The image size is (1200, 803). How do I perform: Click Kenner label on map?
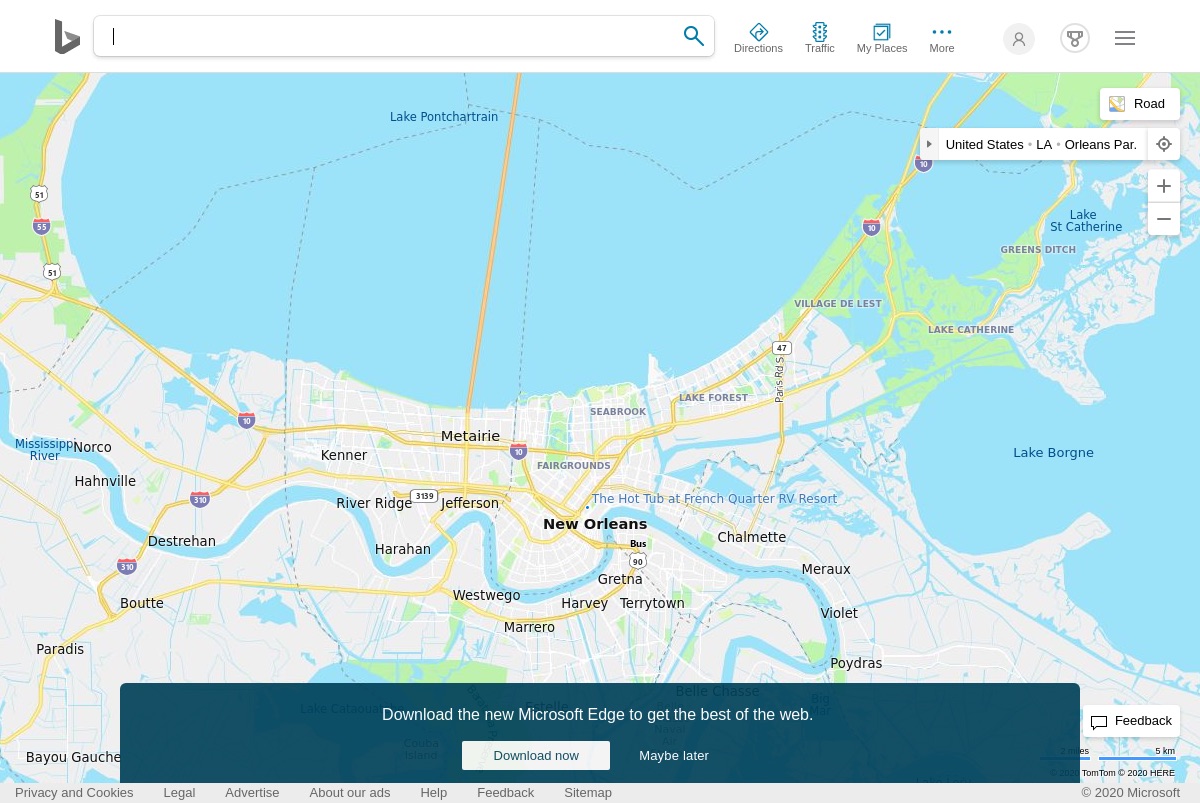click(x=344, y=455)
